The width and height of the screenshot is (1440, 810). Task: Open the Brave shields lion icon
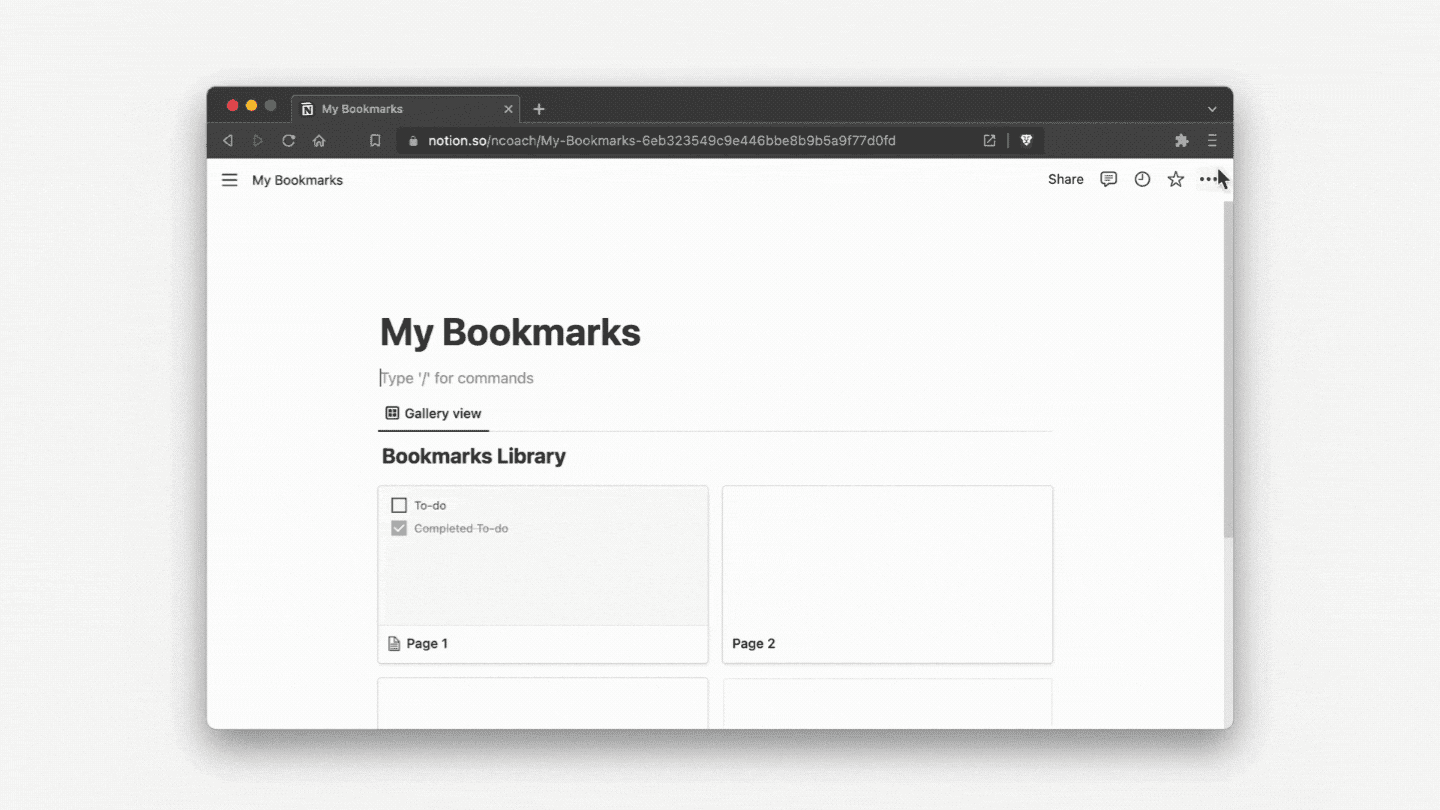coord(1026,141)
